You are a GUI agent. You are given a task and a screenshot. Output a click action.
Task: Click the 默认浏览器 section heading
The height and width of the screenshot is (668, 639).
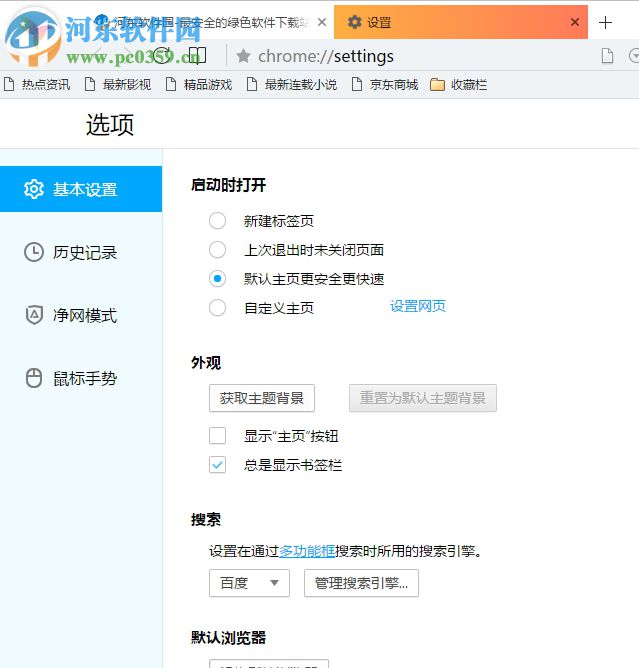pyautogui.click(x=228, y=637)
